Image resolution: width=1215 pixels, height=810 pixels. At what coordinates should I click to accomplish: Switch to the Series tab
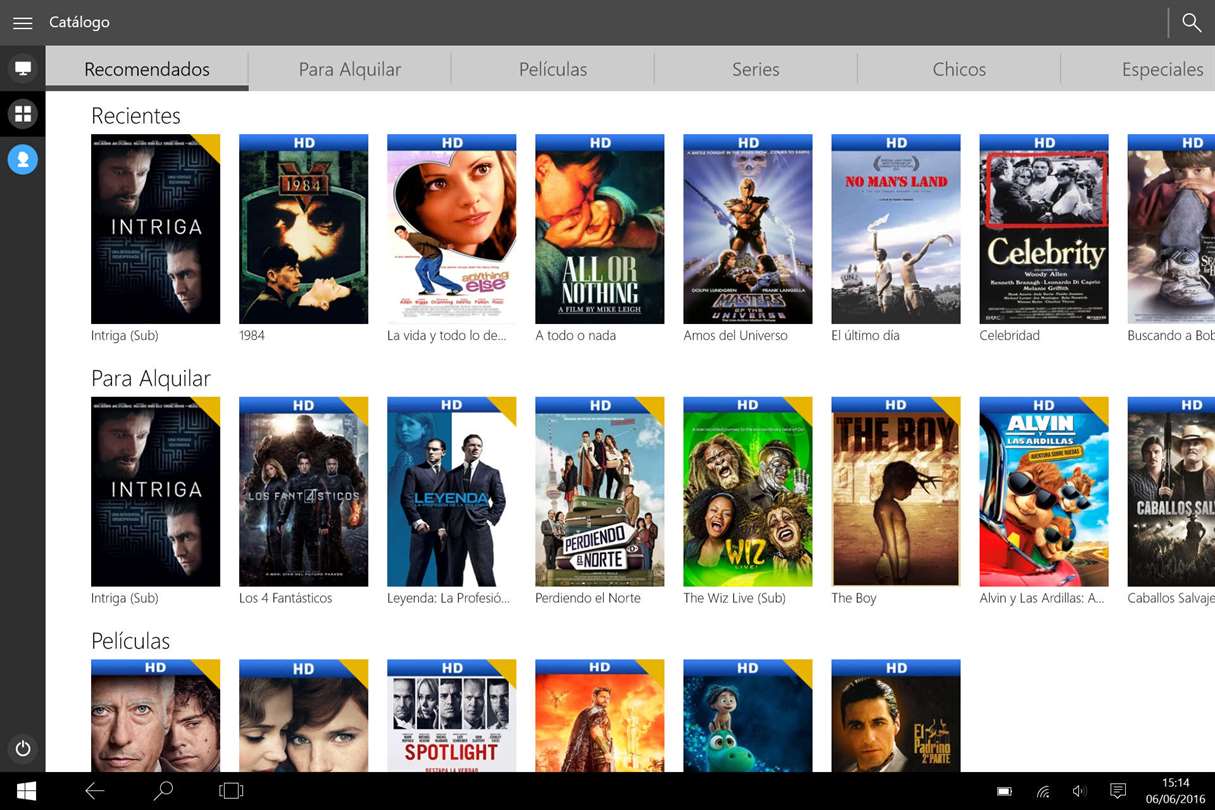[756, 69]
